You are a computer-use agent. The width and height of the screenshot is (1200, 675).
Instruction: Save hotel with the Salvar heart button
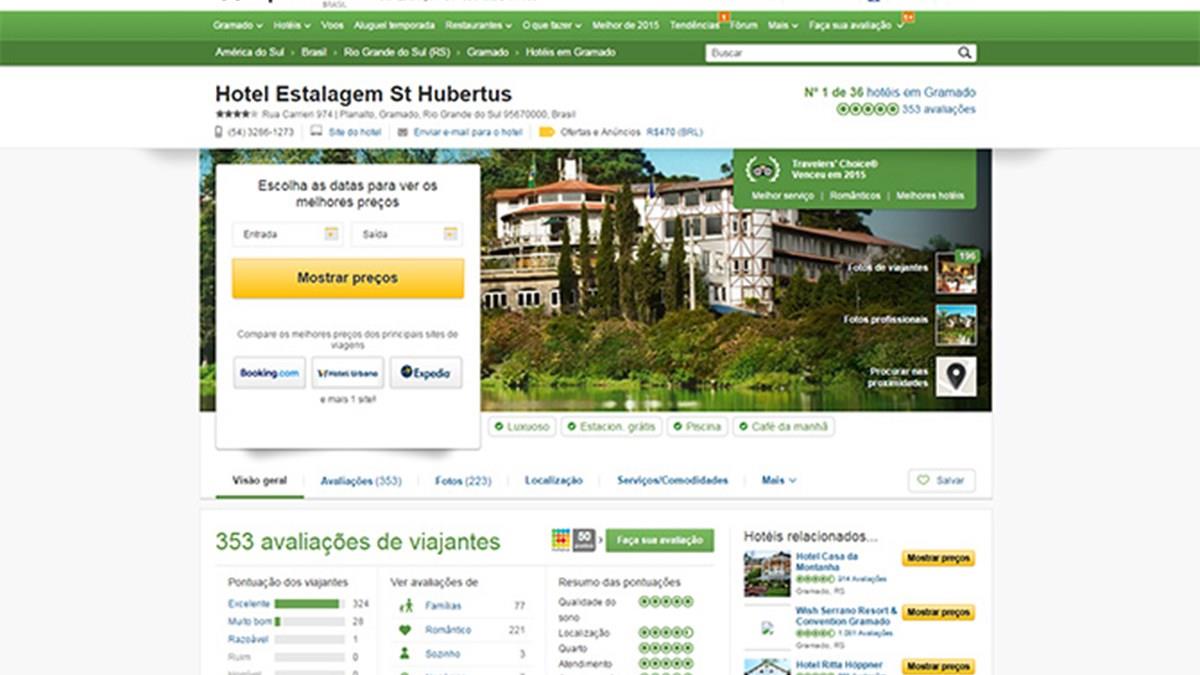(x=941, y=481)
